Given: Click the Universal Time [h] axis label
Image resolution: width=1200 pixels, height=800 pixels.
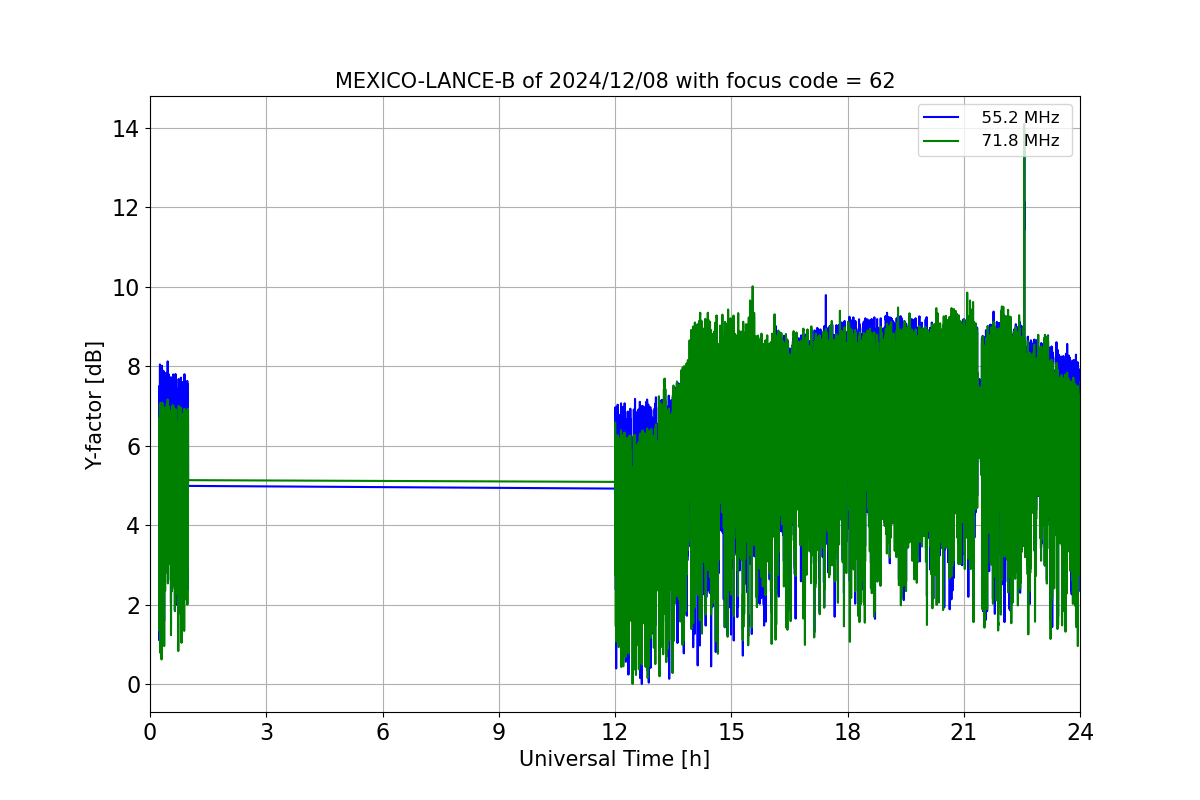Looking at the screenshot, I should 614,759.
